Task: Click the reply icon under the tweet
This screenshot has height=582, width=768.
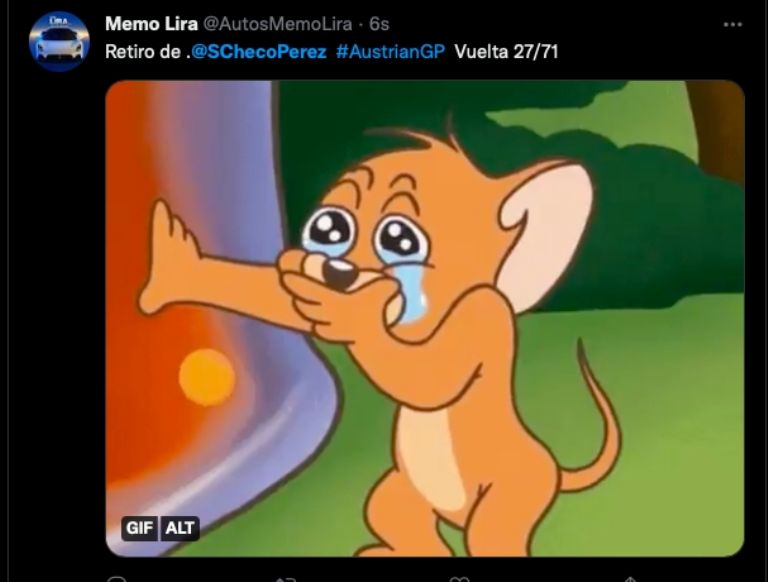Action: tap(116, 580)
